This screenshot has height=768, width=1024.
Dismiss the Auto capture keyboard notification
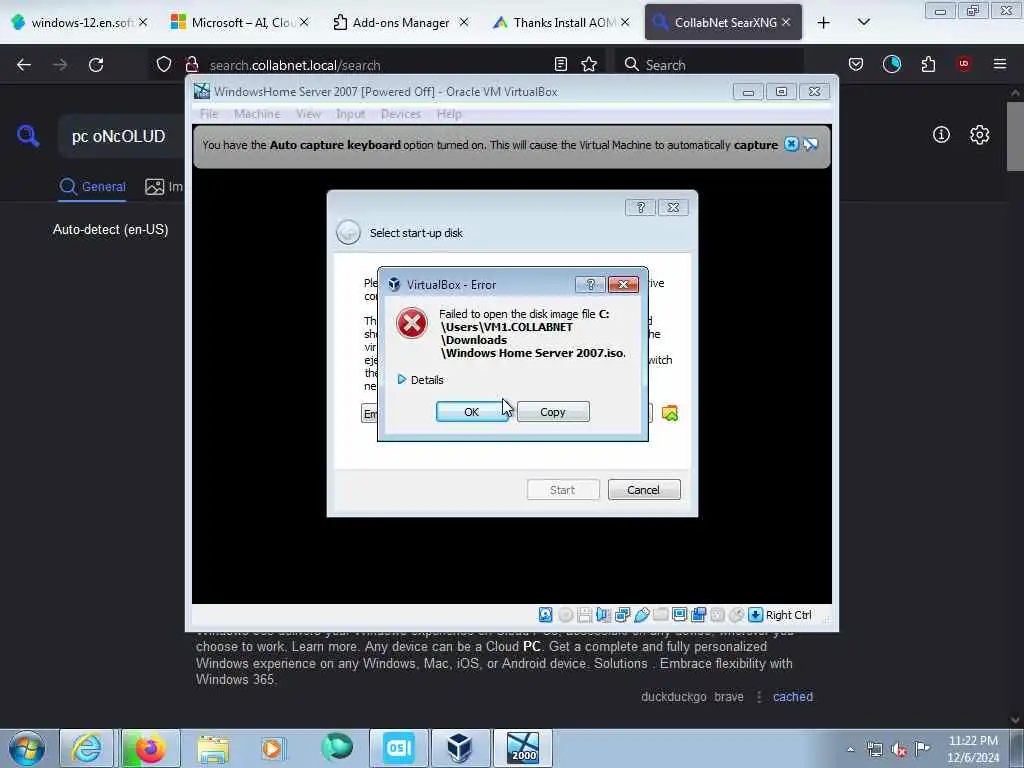(791, 144)
